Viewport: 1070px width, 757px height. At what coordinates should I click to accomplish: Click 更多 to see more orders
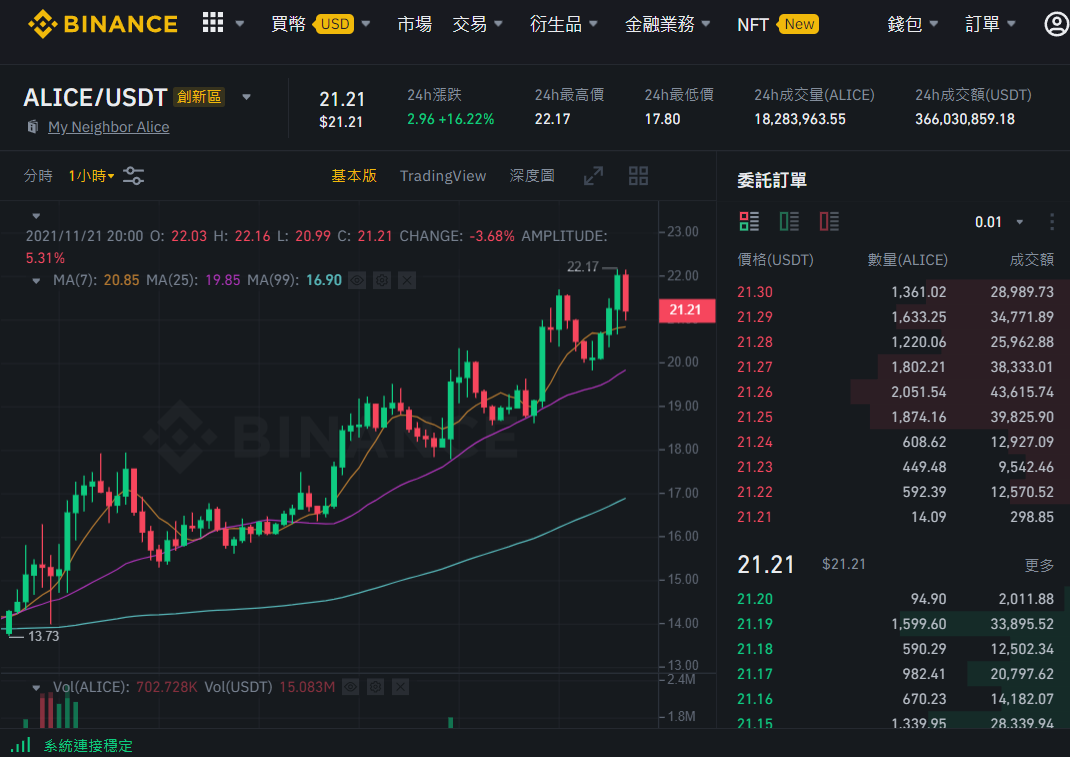point(1039,565)
